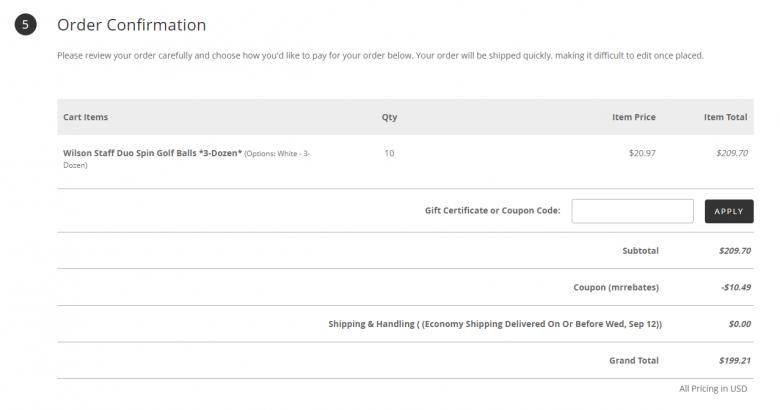The image size is (780, 410).
Task: Click the All Pricing in USD note
Action: 713,388
